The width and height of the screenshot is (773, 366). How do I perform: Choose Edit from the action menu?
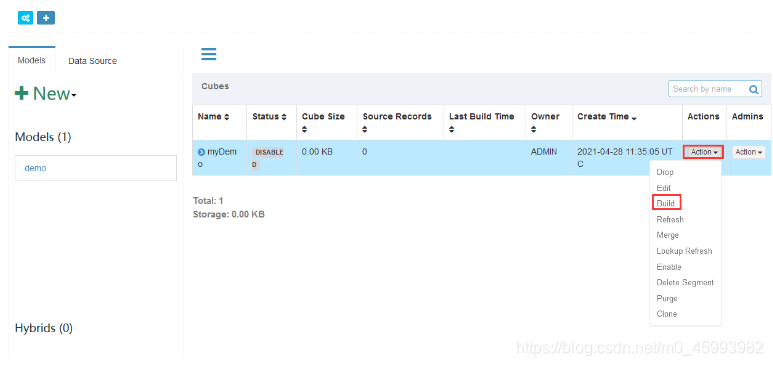tap(664, 188)
